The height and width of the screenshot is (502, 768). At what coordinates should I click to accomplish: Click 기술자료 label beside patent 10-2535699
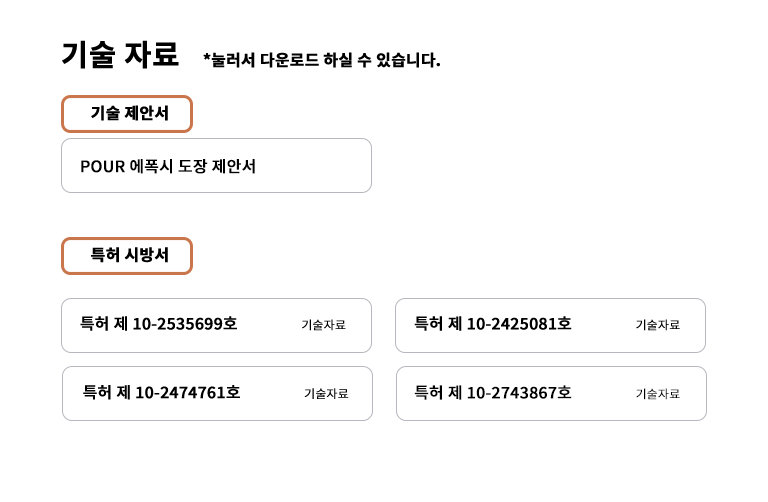click(323, 325)
